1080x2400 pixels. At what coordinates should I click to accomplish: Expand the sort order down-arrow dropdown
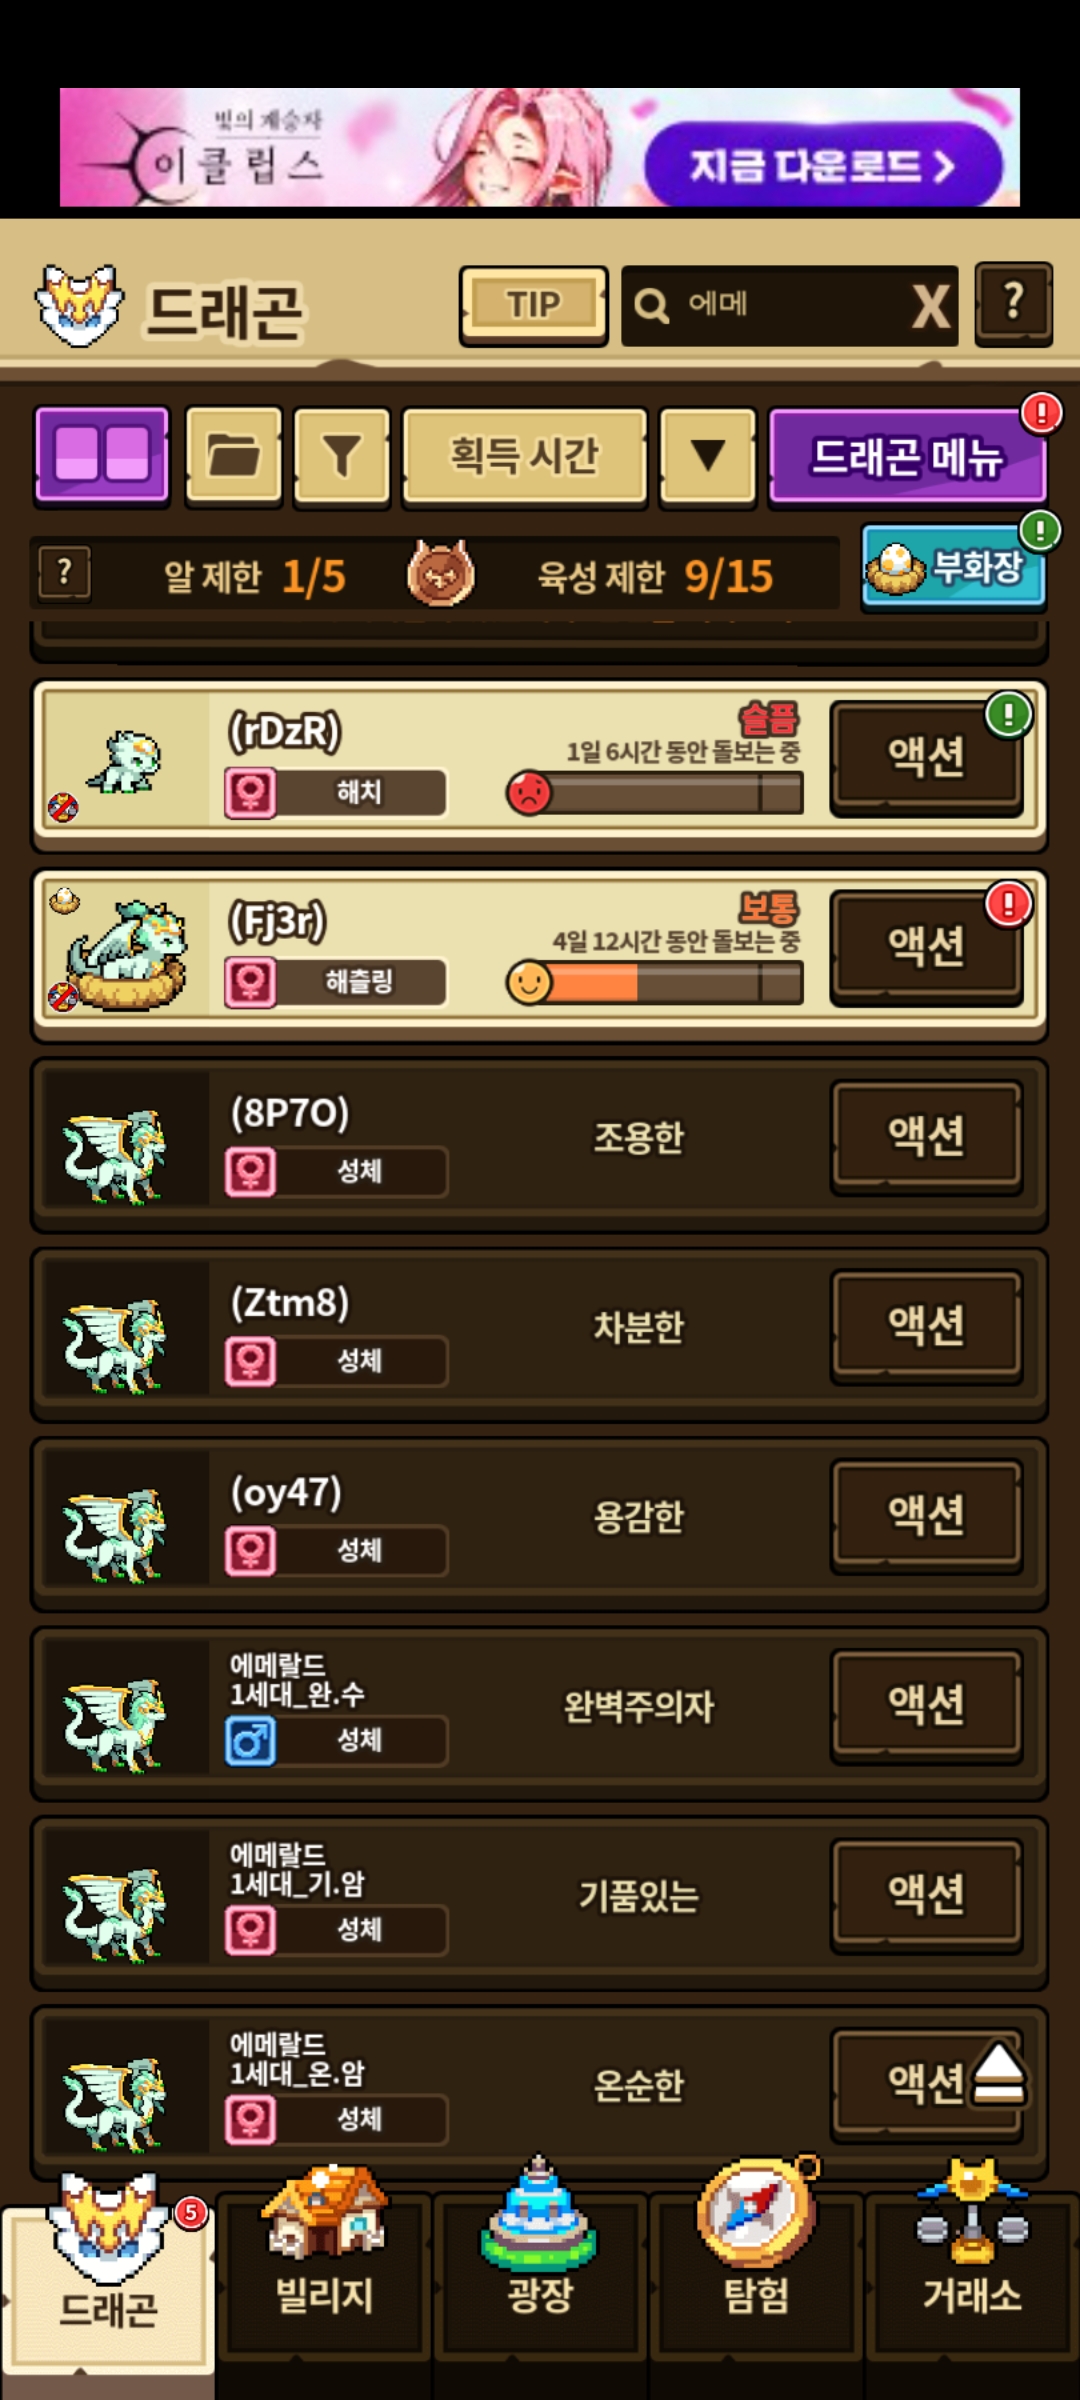click(708, 456)
